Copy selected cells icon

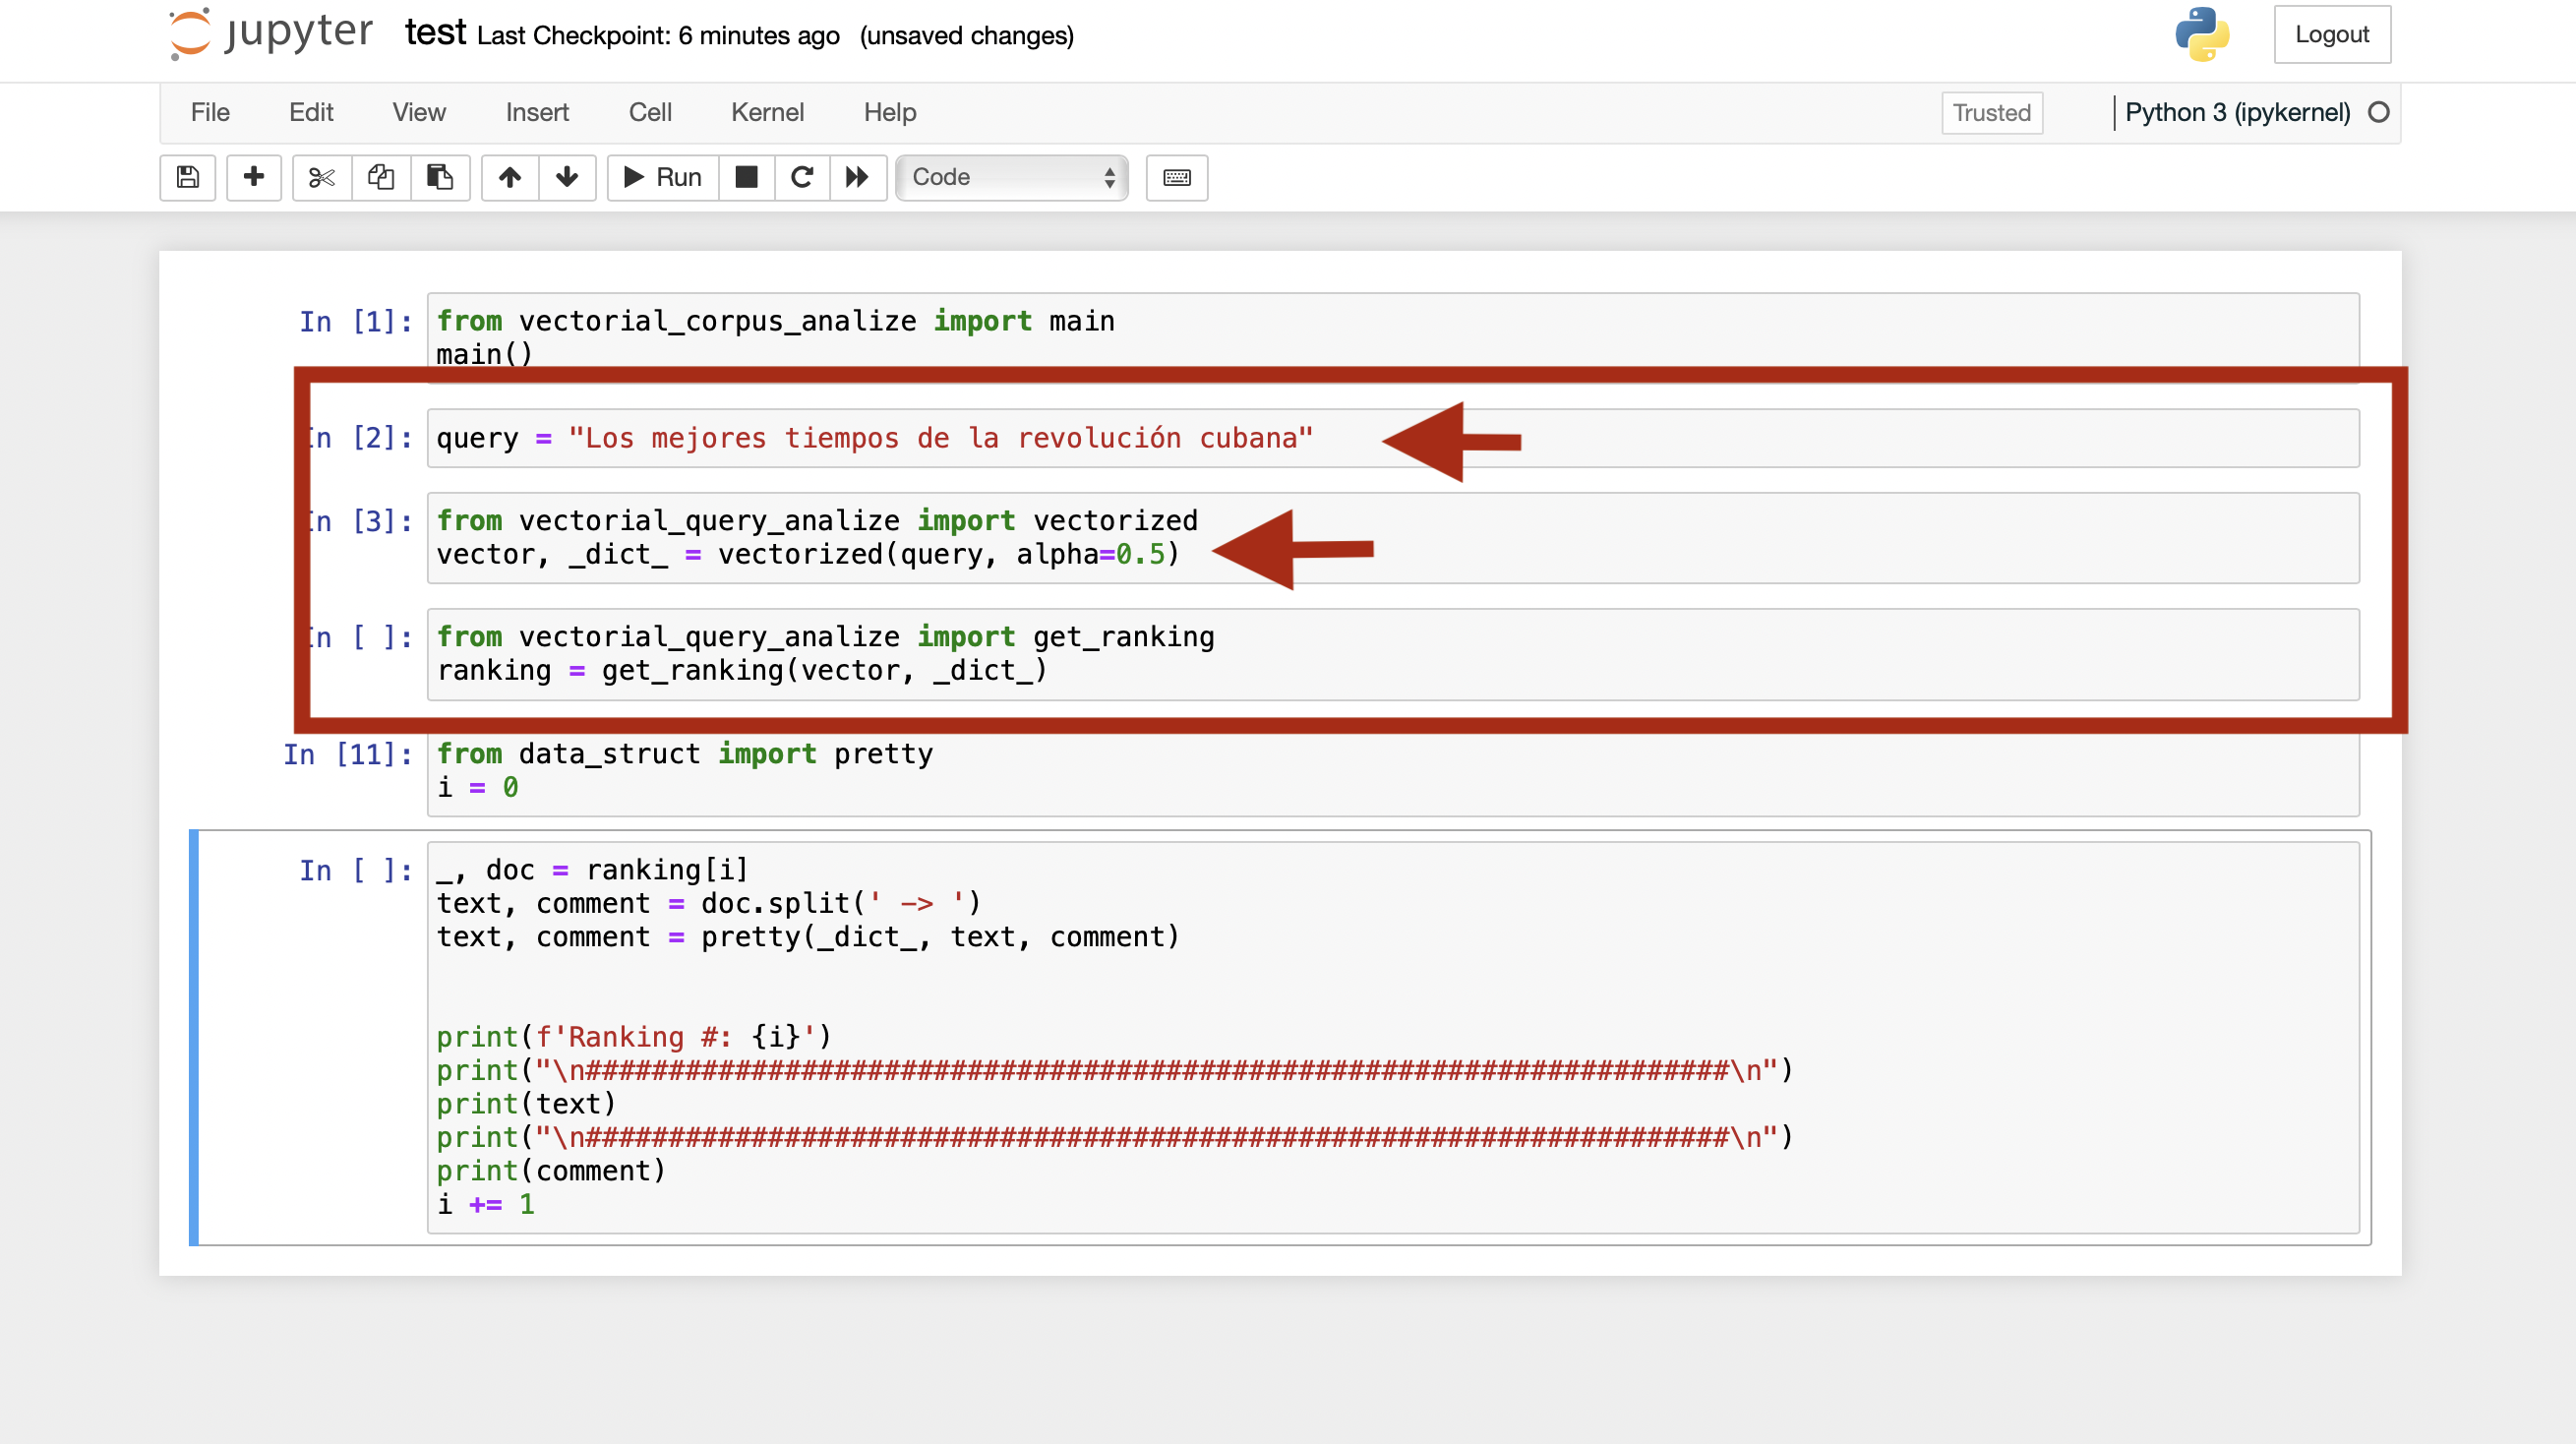pyautogui.click(x=381, y=177)
